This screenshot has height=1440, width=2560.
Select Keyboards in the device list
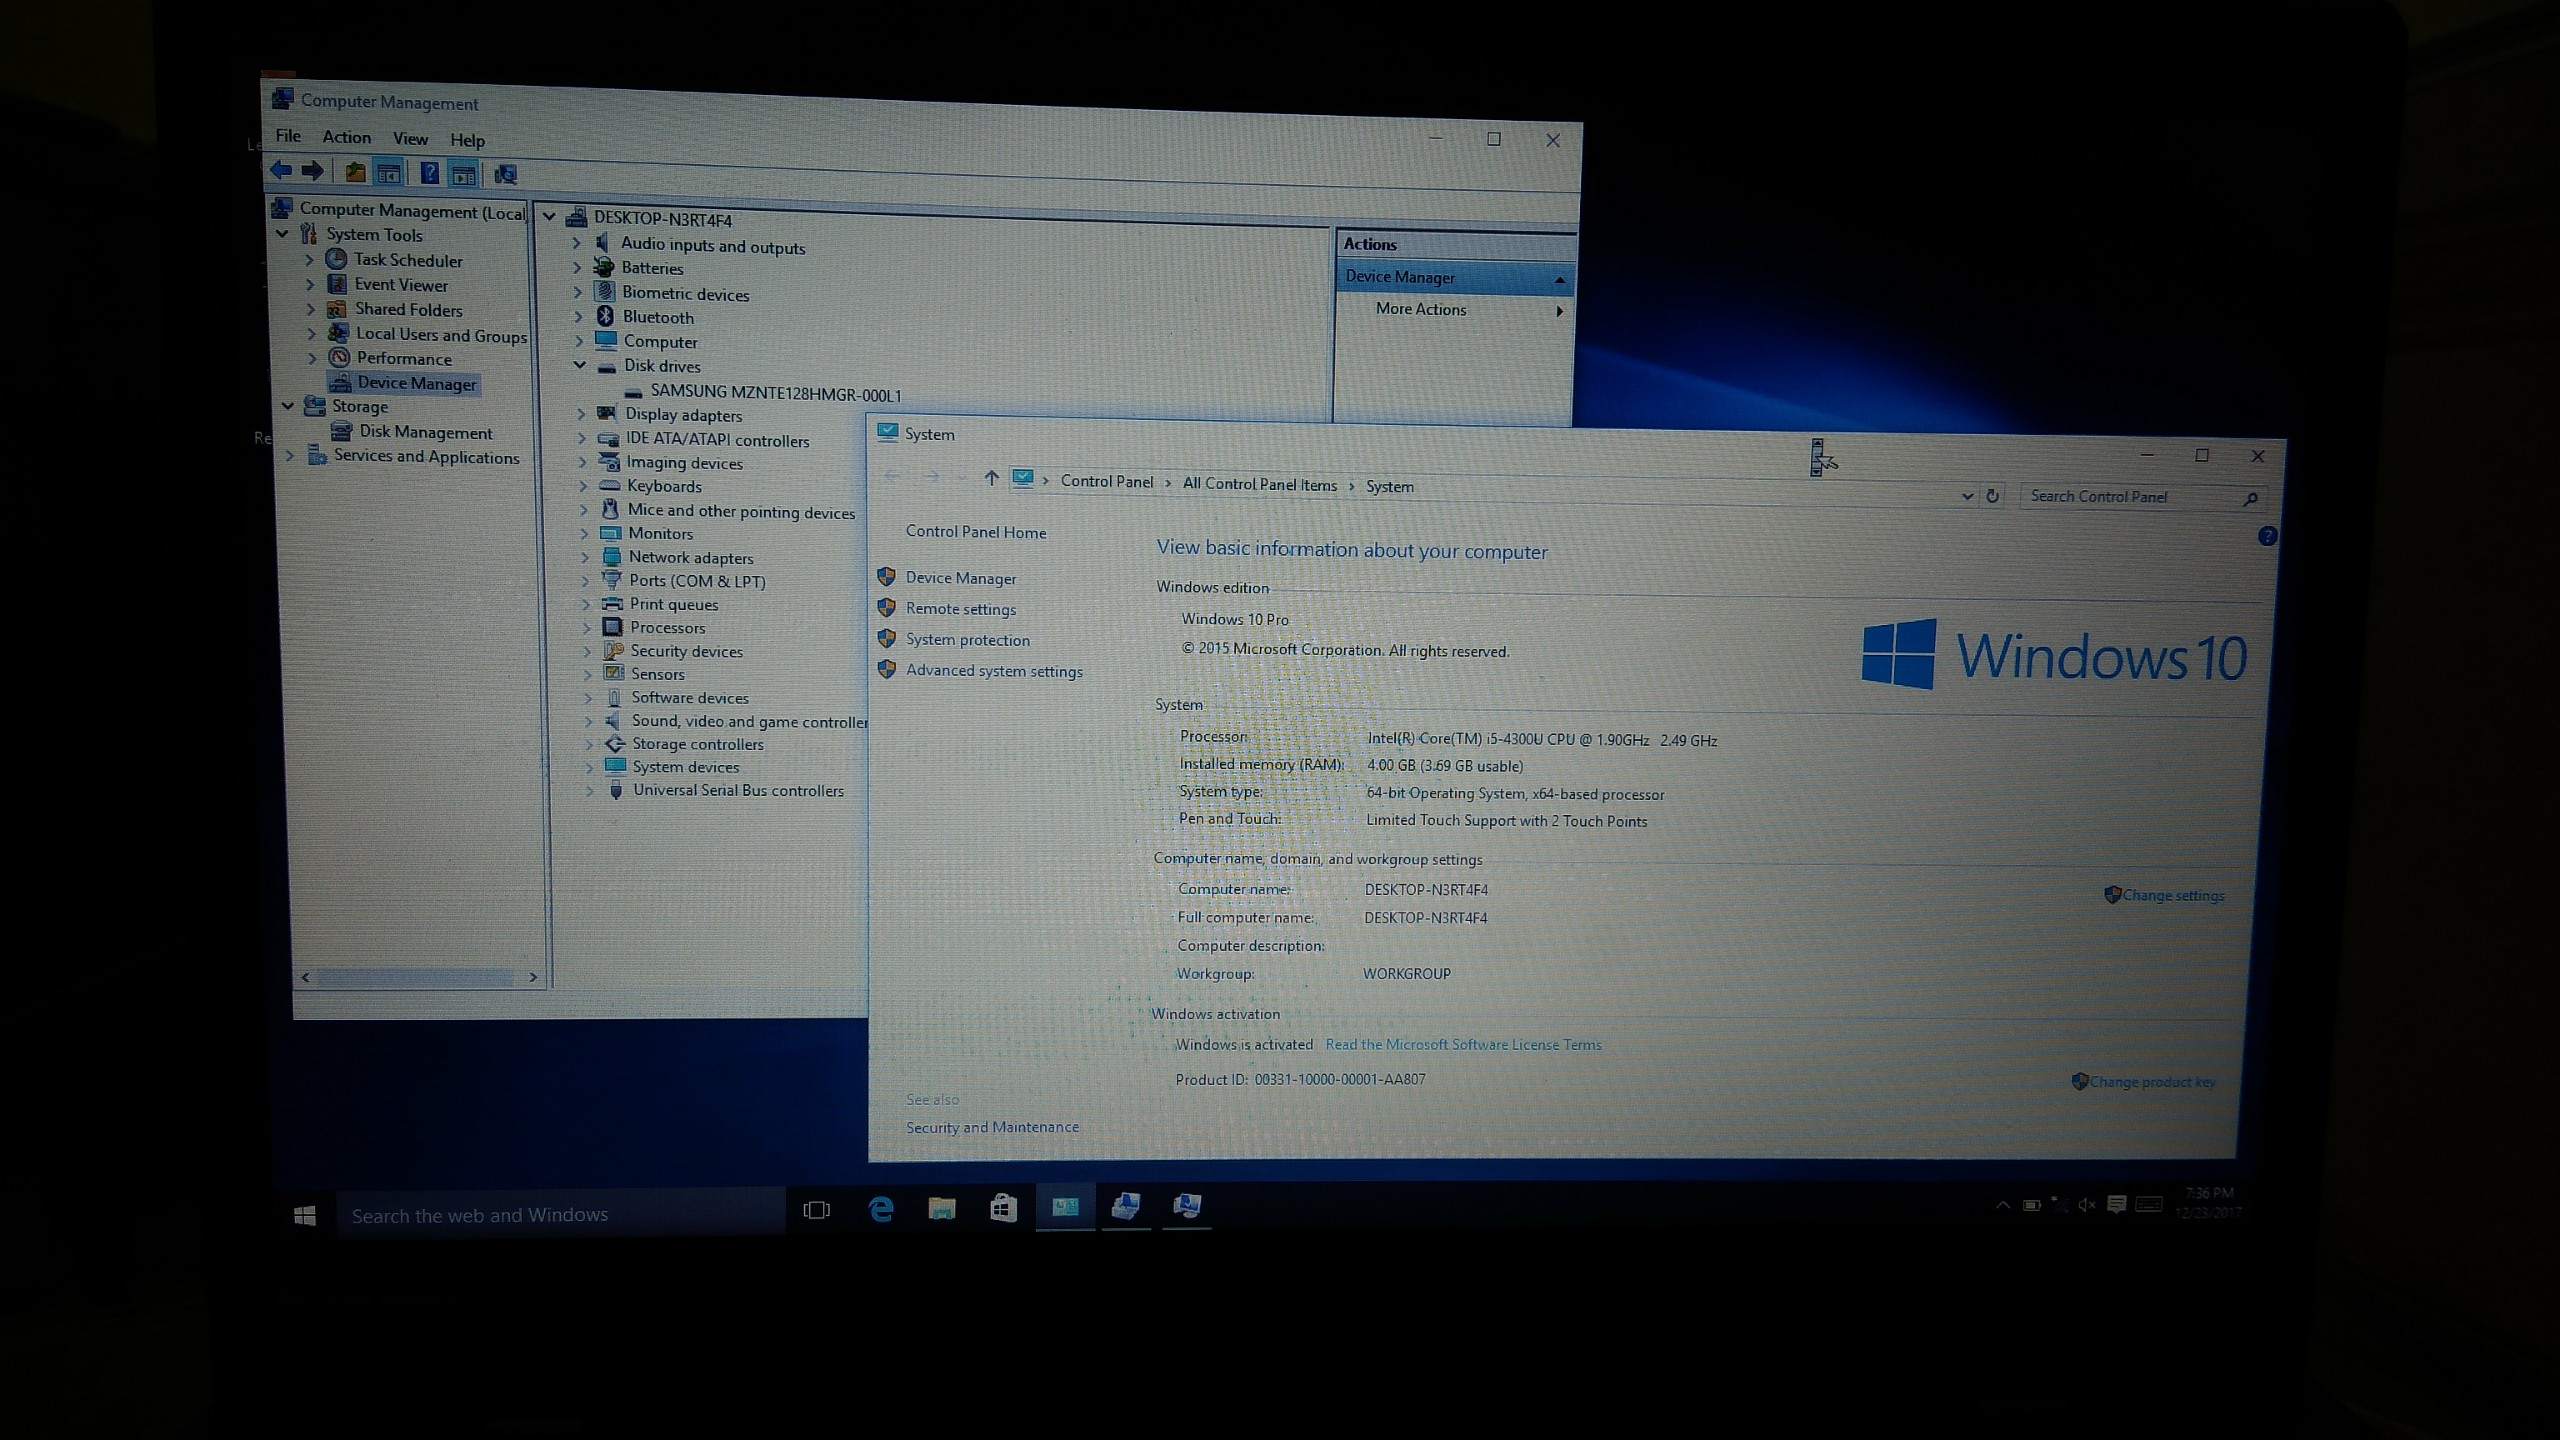tap(664, 486)
